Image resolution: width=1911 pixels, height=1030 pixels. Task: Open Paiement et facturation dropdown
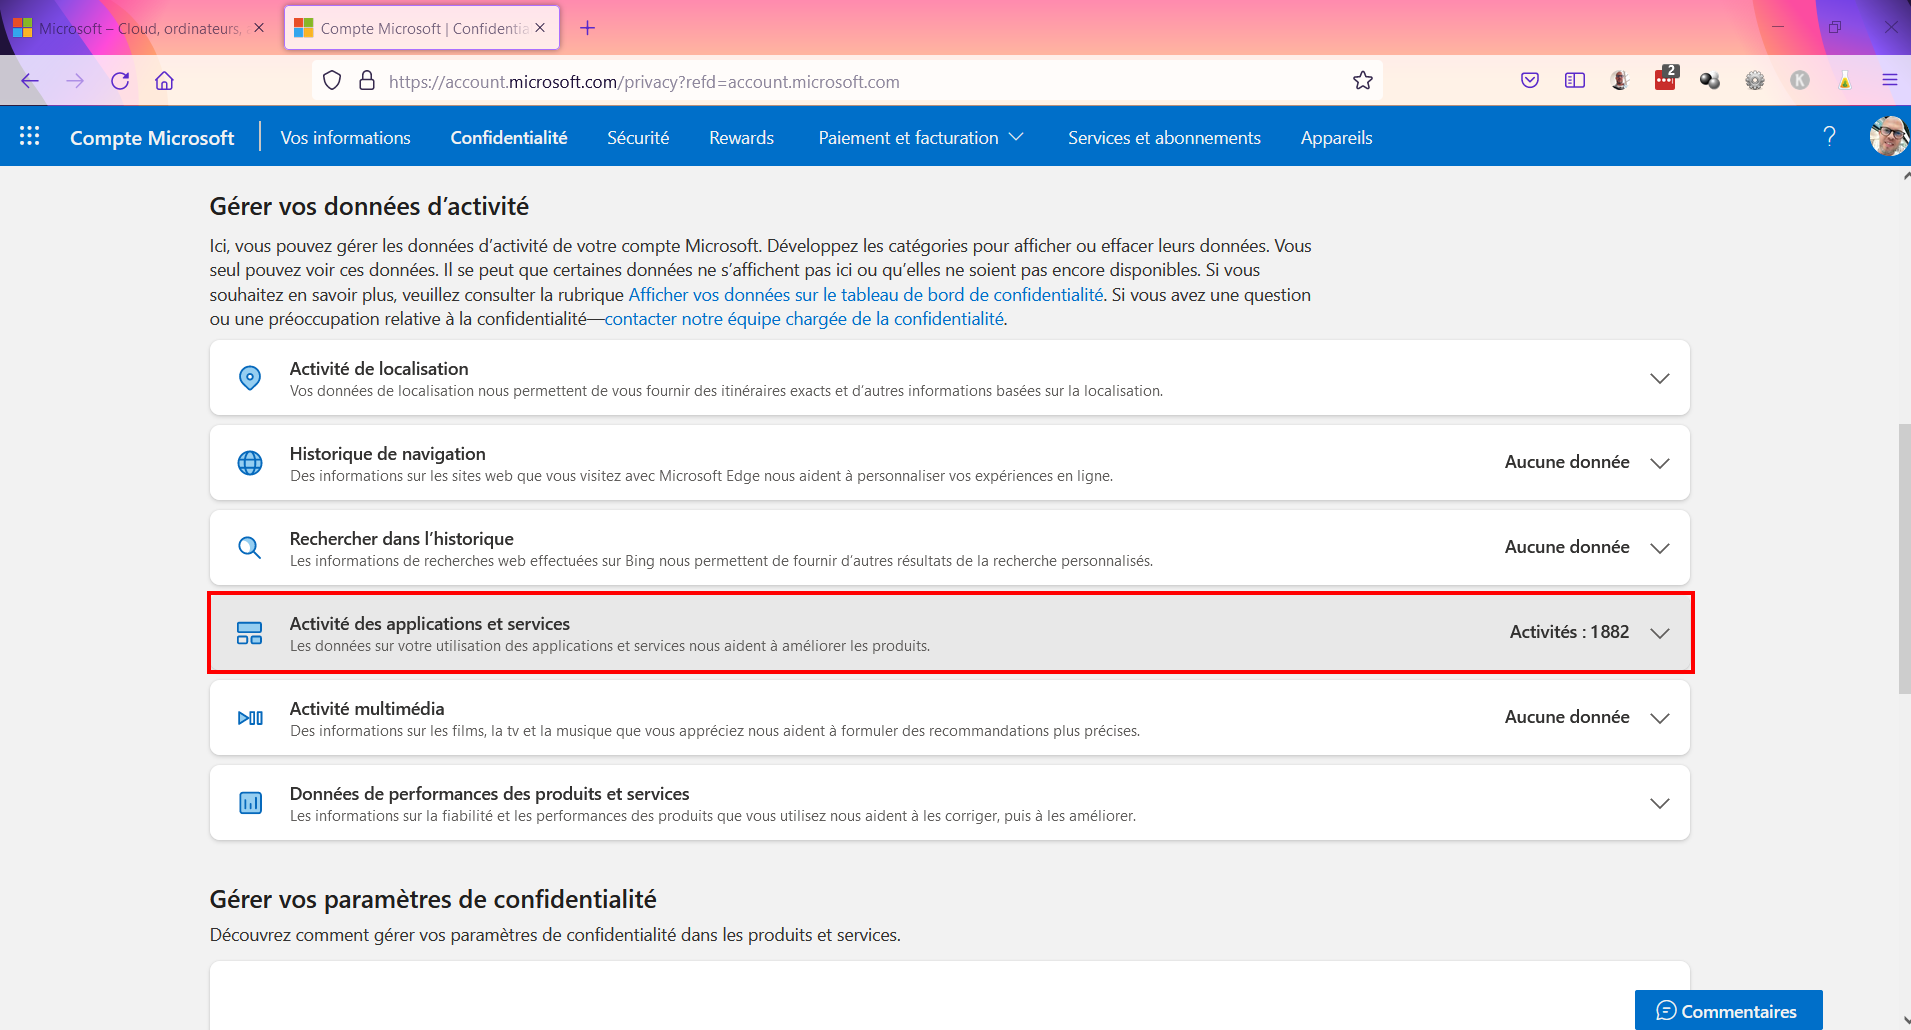(921, 137)
